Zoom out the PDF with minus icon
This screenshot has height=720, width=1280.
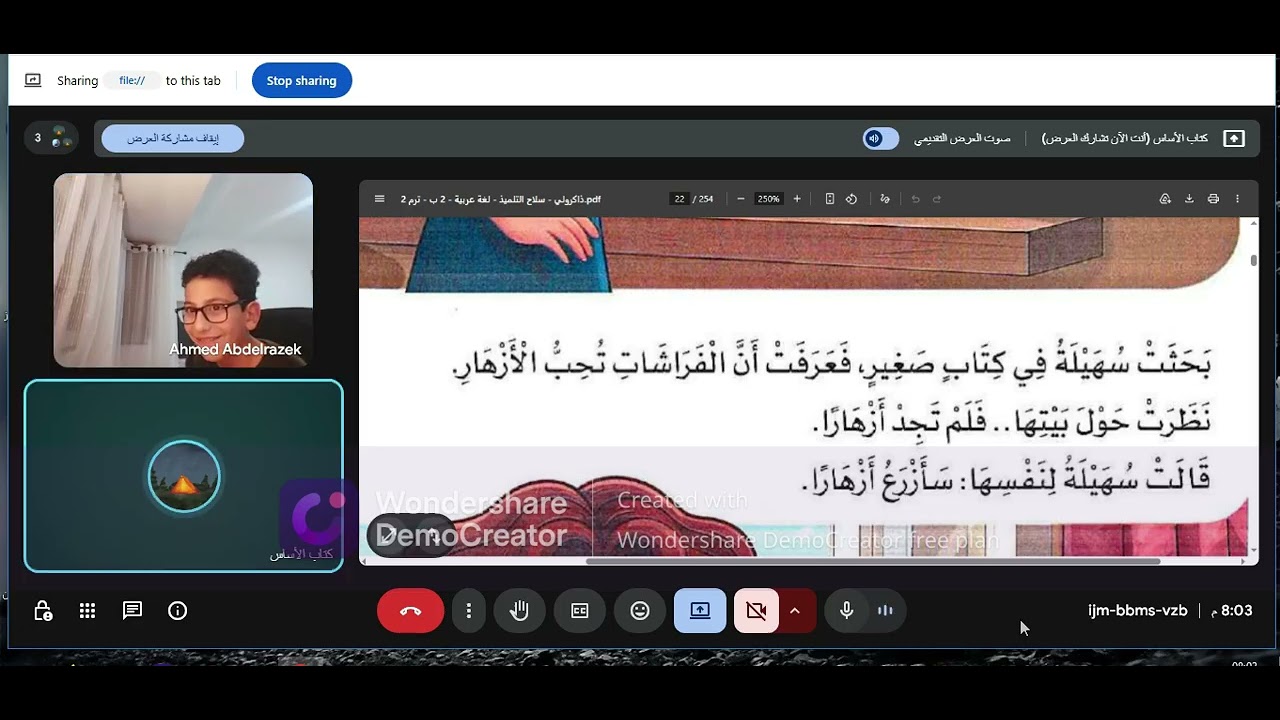coord(740,199)
